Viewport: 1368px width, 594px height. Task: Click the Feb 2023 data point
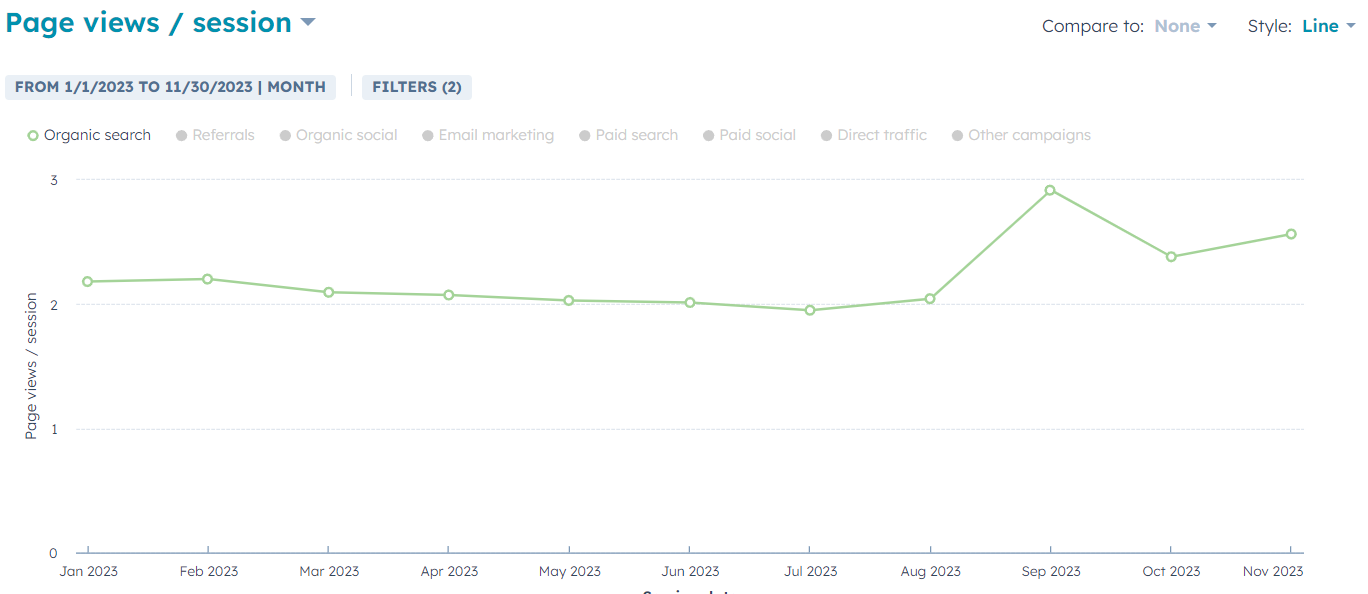208,279
